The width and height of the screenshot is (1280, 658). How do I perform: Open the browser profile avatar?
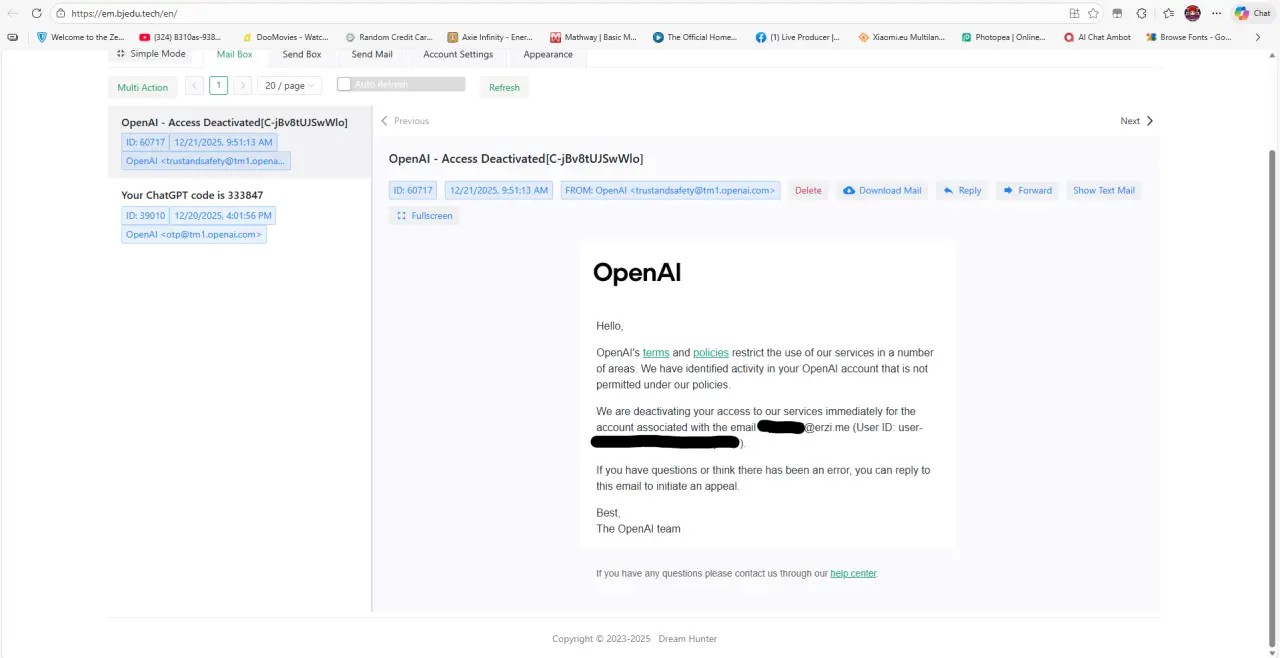pyautogui.click(x=1192, y=13)
